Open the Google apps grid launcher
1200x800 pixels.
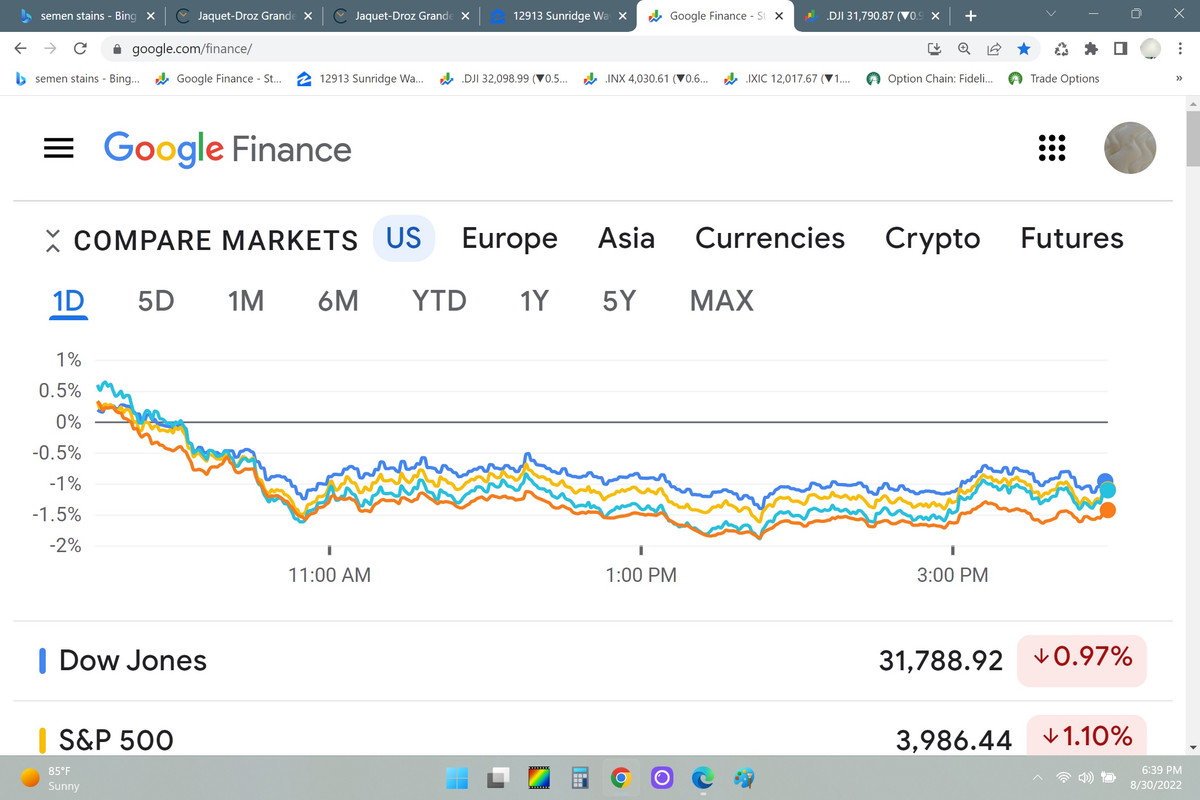point(1051,148)
